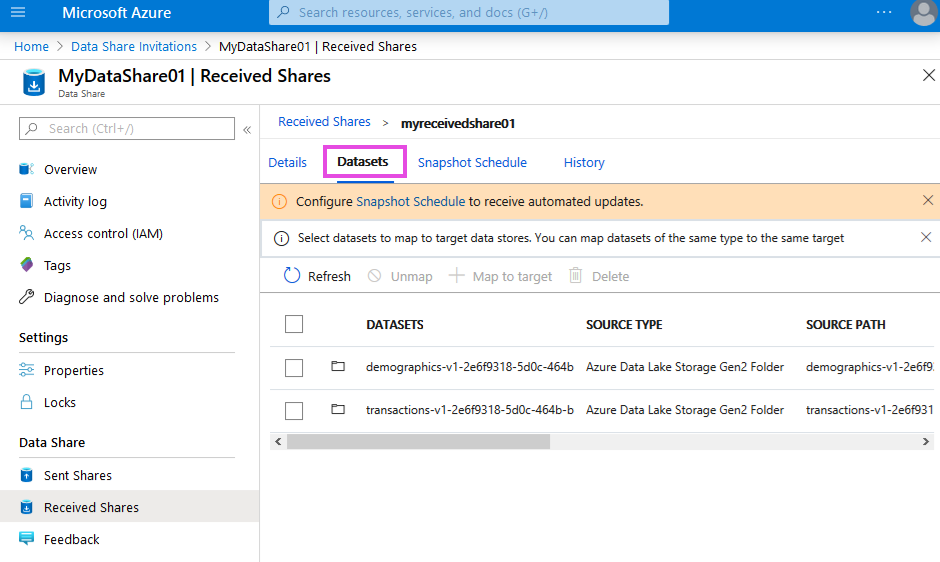Click the demographics folder icon

[338, 366]
